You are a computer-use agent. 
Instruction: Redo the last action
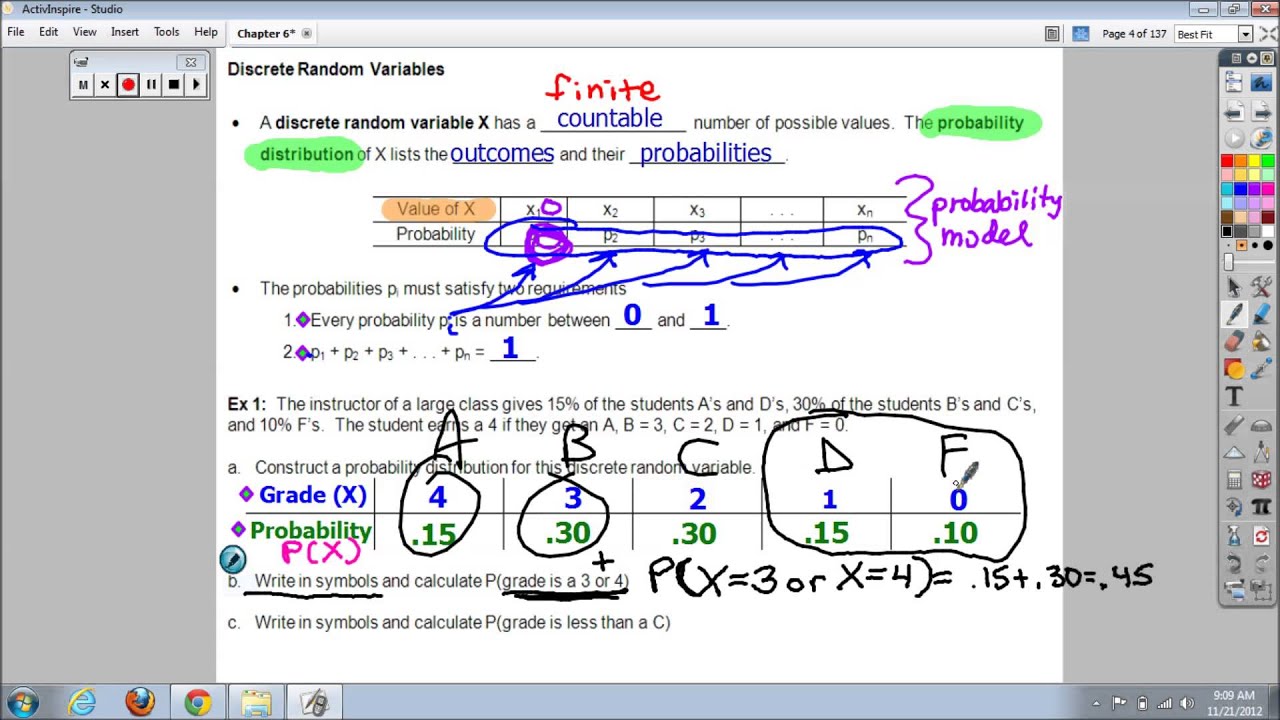point(1262,561)
